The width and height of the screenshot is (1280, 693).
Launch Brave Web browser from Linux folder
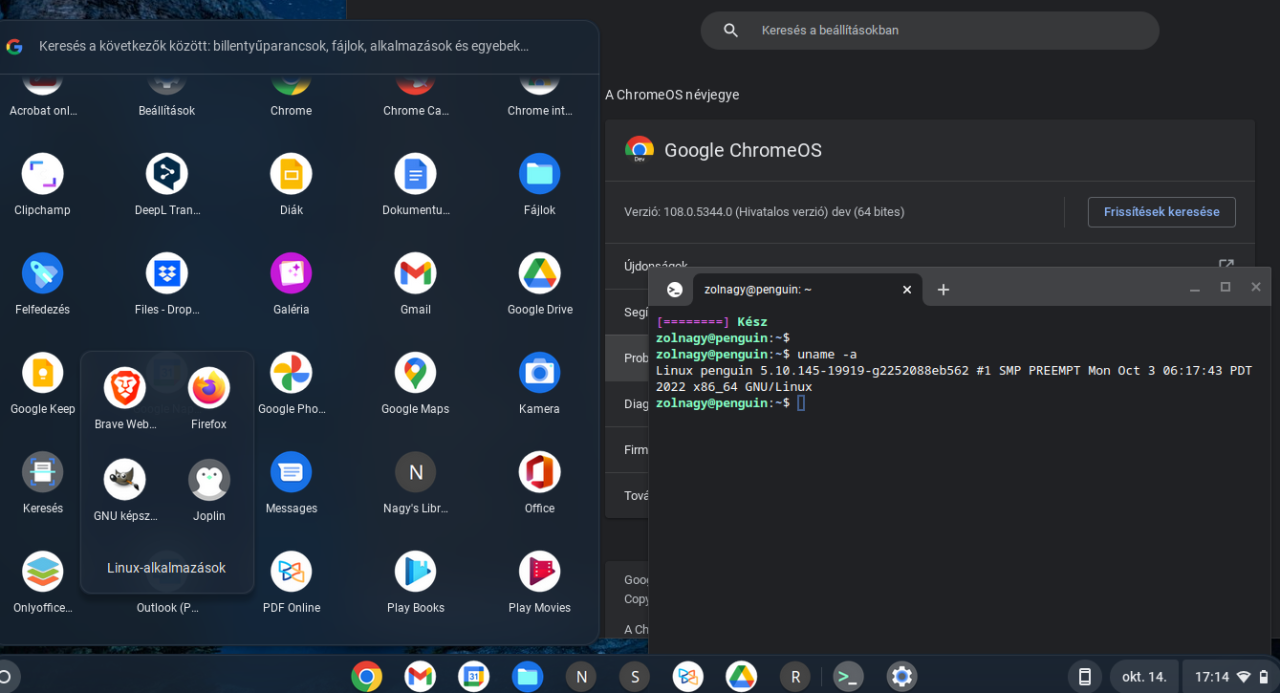(125, 388)
